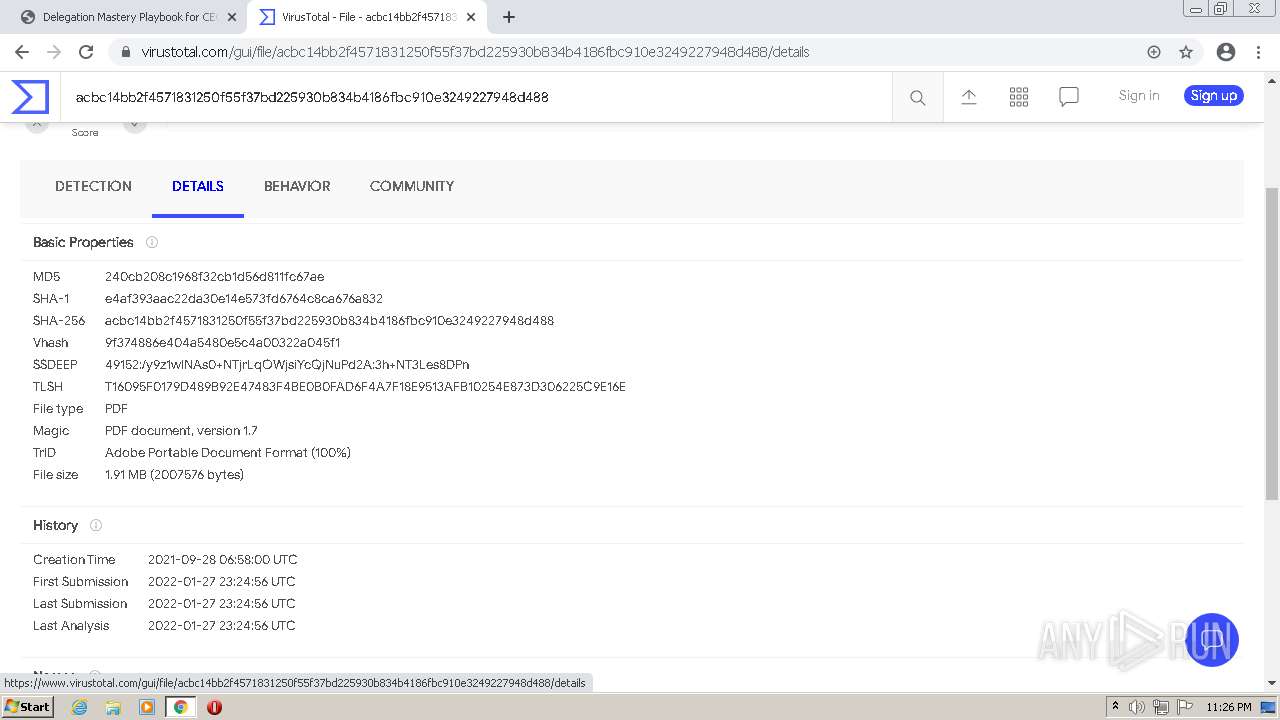
Task: Click the Creation Time 2021-09-28 value
Action: pyautogui.click(x=222, y=560)
